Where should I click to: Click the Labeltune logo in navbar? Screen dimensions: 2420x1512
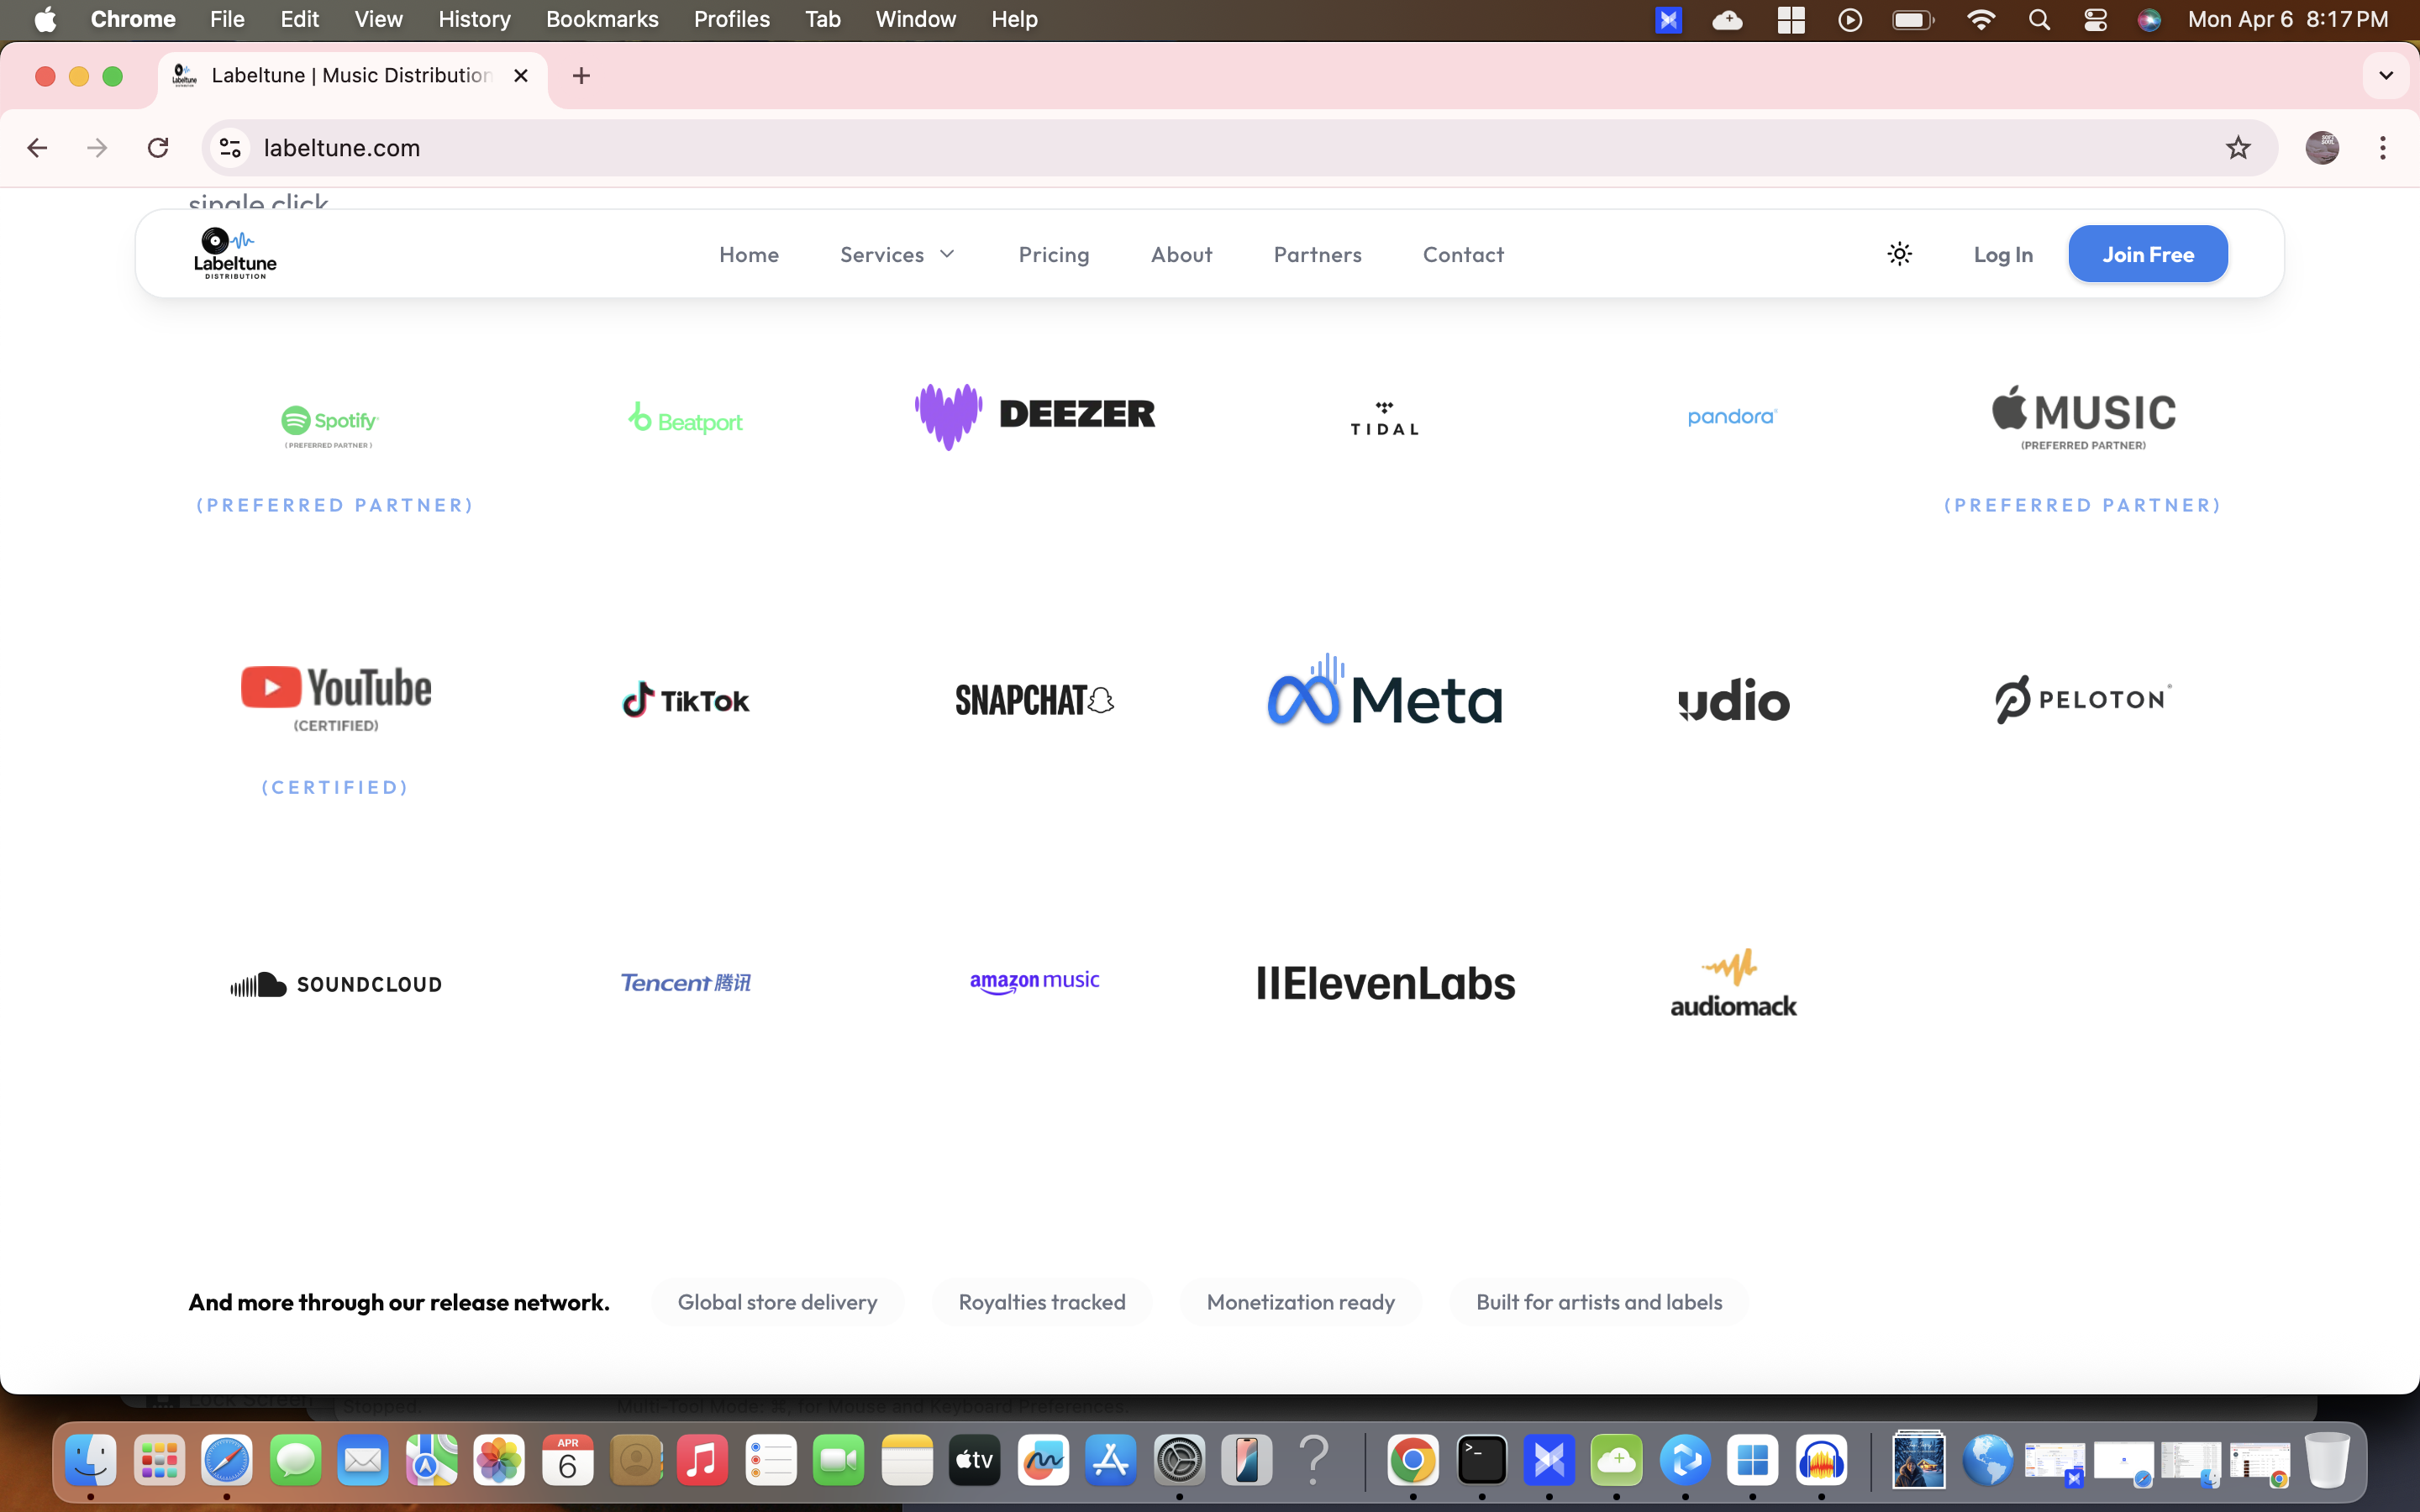coord(235,254)
